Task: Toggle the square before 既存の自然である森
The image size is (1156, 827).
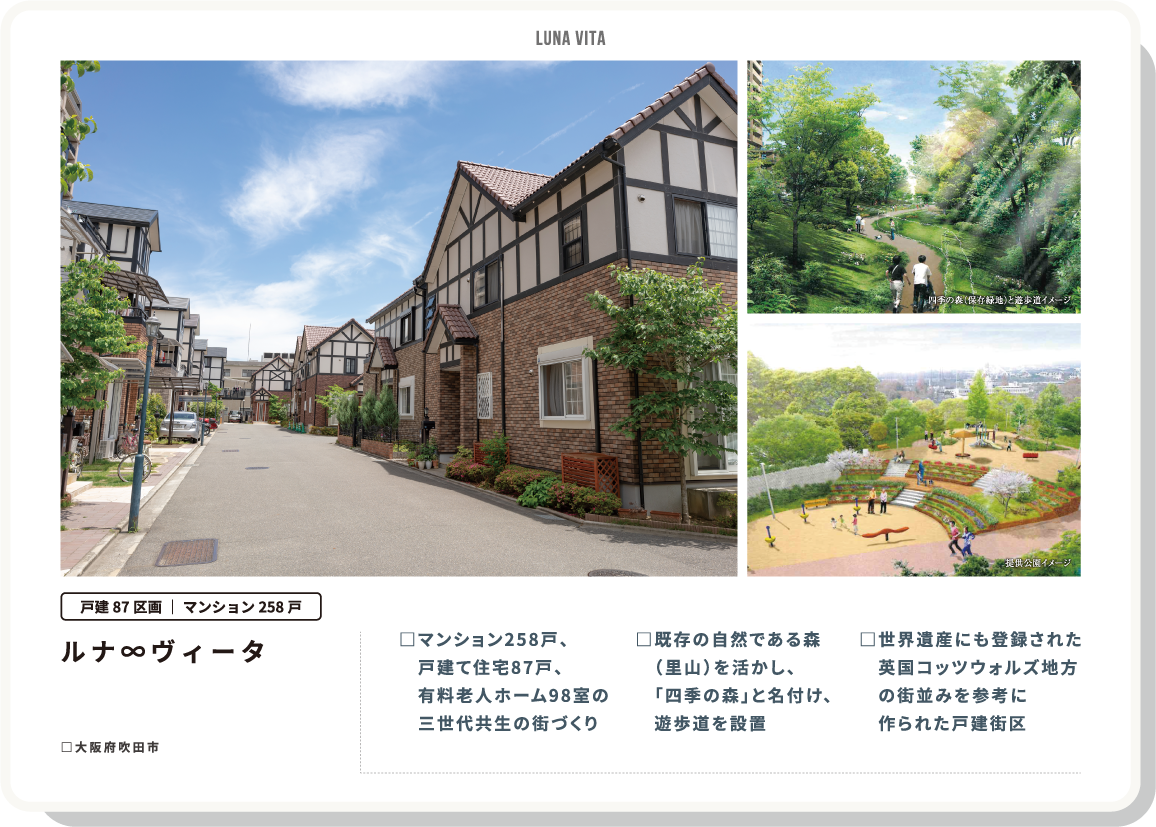Action: (643, 639)
